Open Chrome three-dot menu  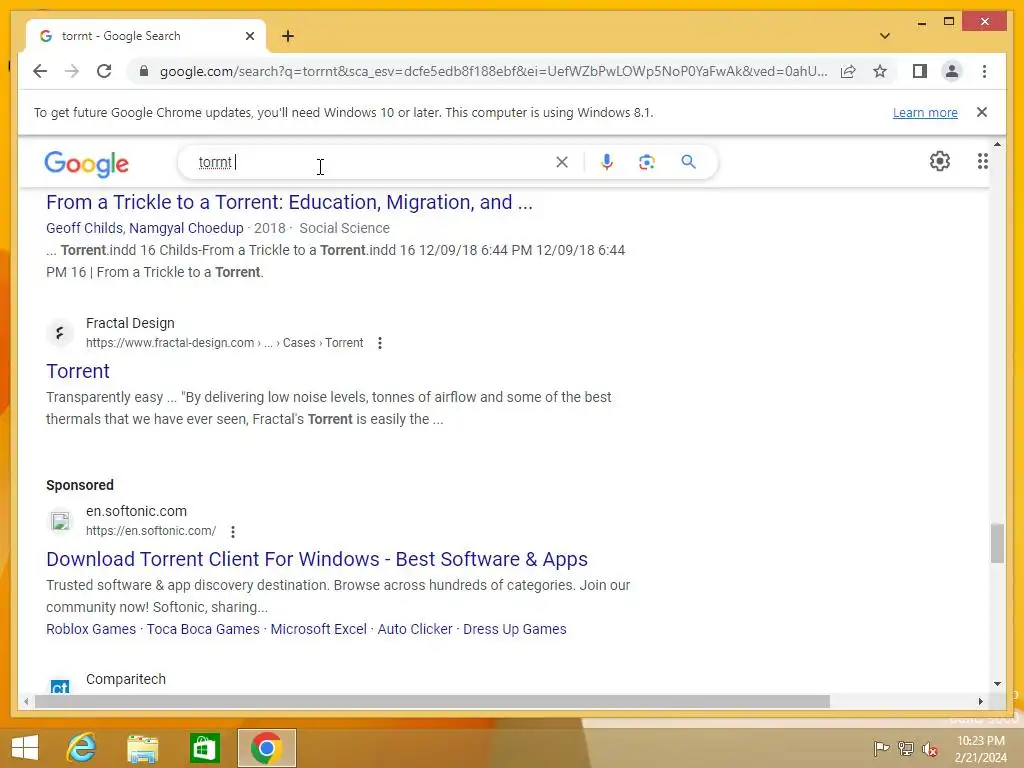(x=984, y=71)
